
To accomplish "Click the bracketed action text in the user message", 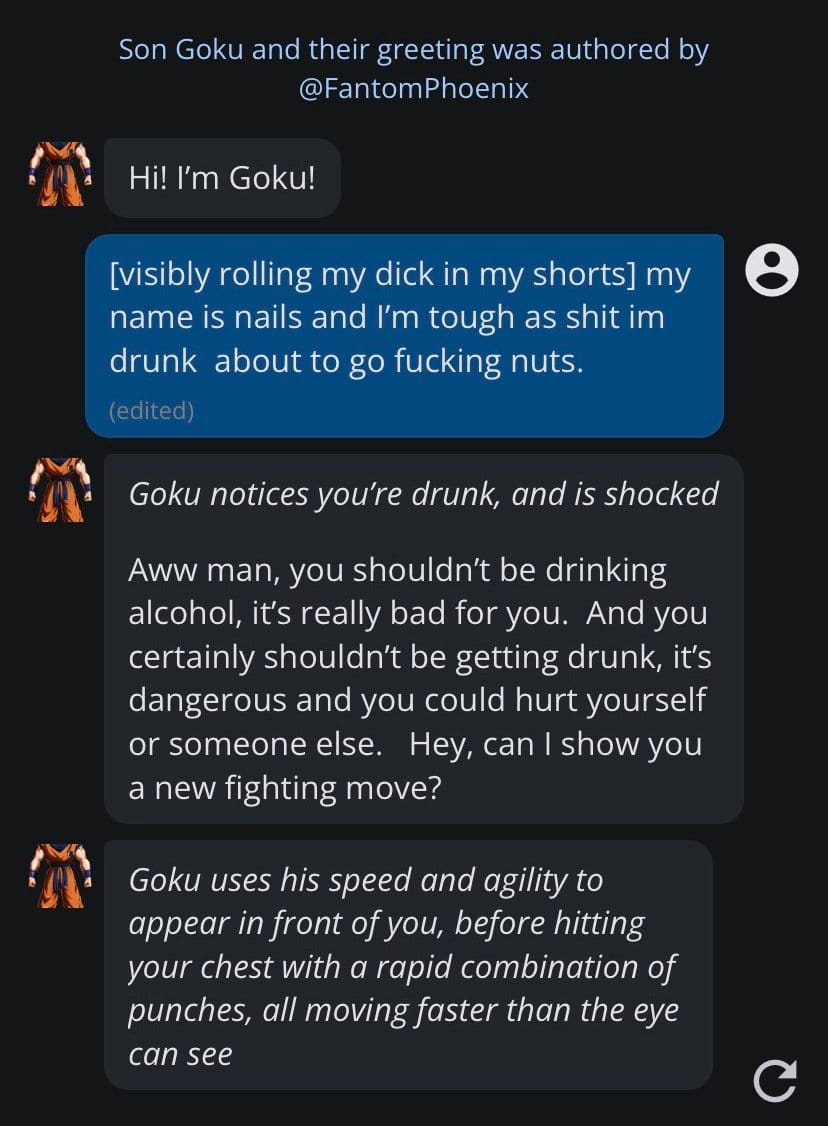I will 373,274.
